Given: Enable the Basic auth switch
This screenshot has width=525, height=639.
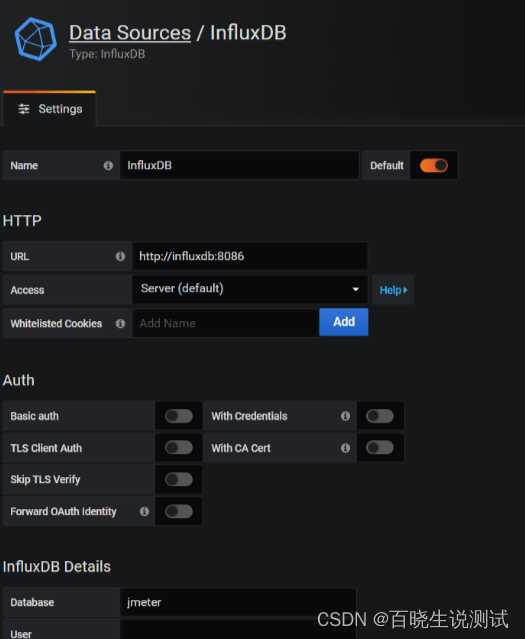Looking at the screenshot, I should pos(179,416).
